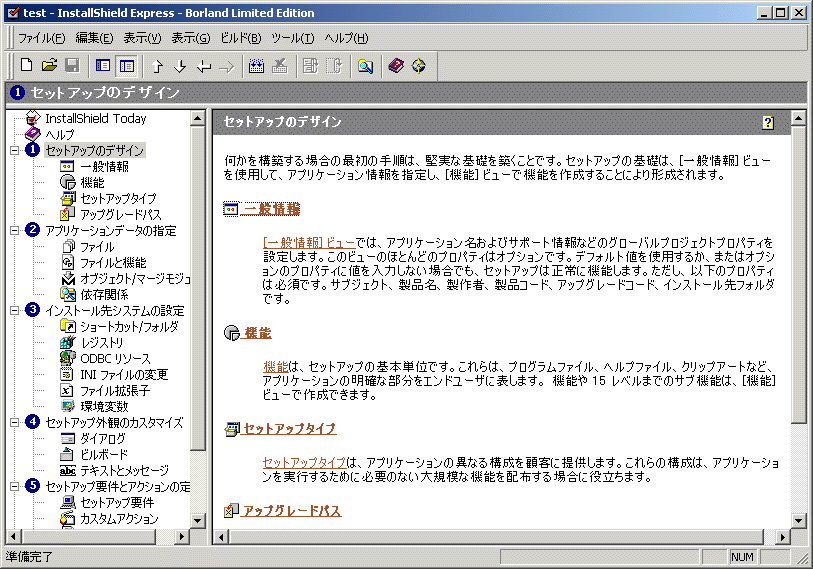The width and height of the screenshot is (813, 569).
Task: Select INI ファイルの変更 in the tree
Action: pos(124,374)
